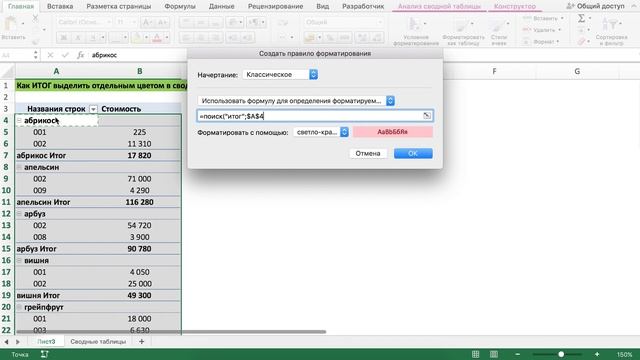Click the horizontal scrollbar above sheet tabs
Screen dimensions: 640x360
[x=171, y=332]
